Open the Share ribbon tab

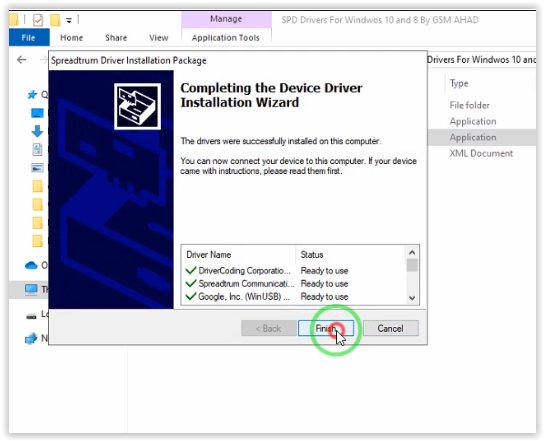click(x=116, y=37)
